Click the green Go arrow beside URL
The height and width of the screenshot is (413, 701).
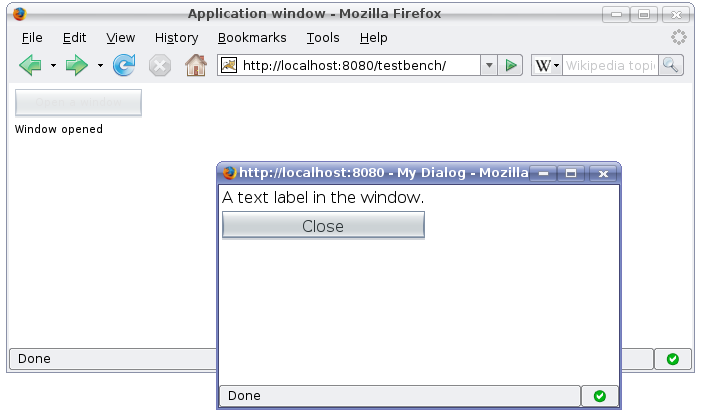click(511, 66)
